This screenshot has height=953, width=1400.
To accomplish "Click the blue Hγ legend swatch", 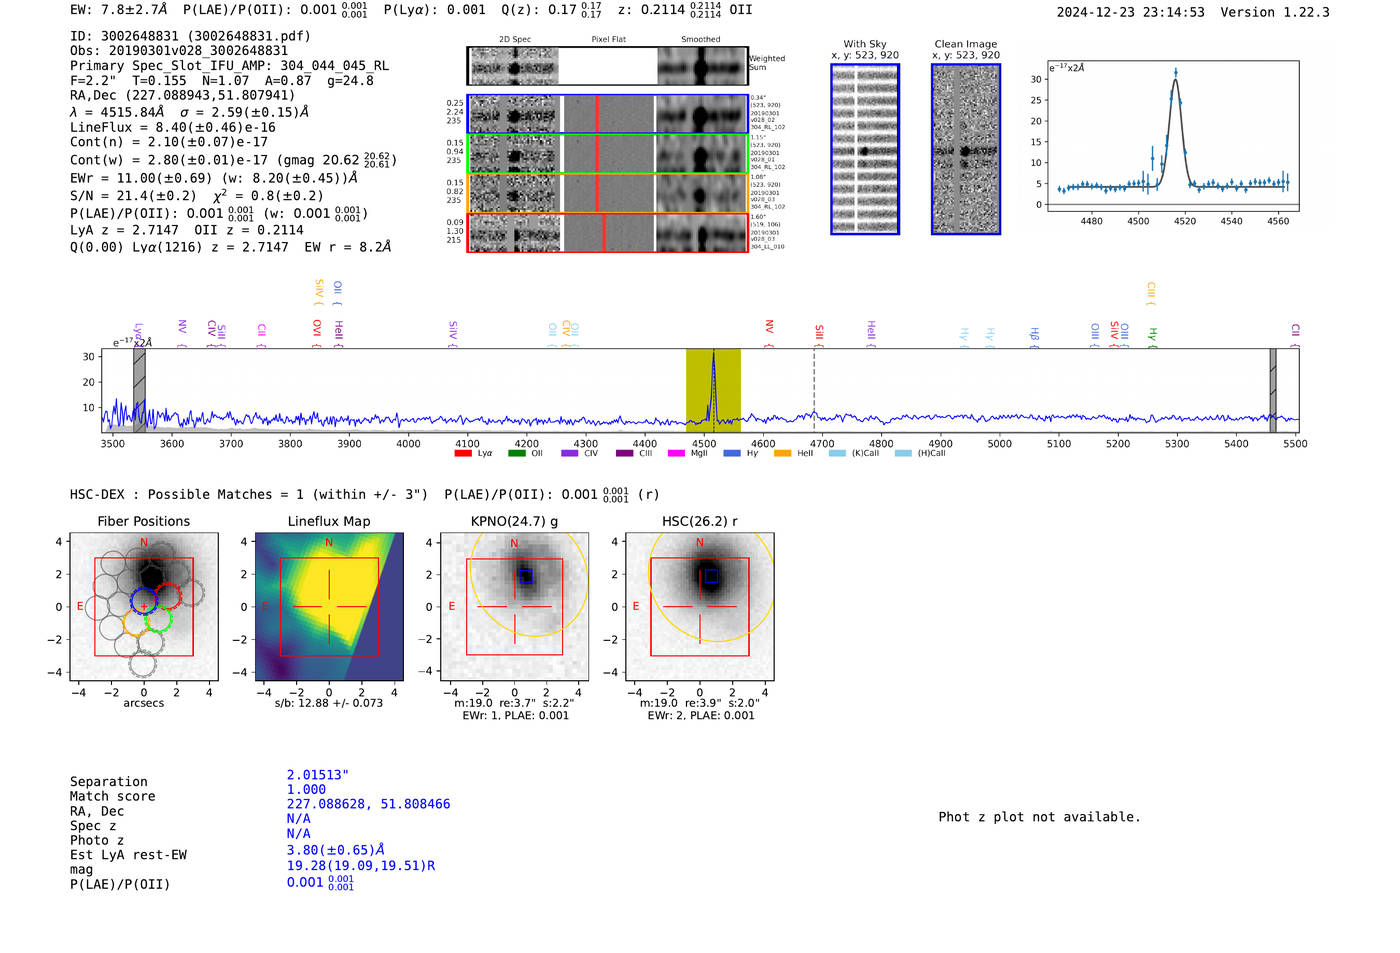I will (x=732, y=454).
